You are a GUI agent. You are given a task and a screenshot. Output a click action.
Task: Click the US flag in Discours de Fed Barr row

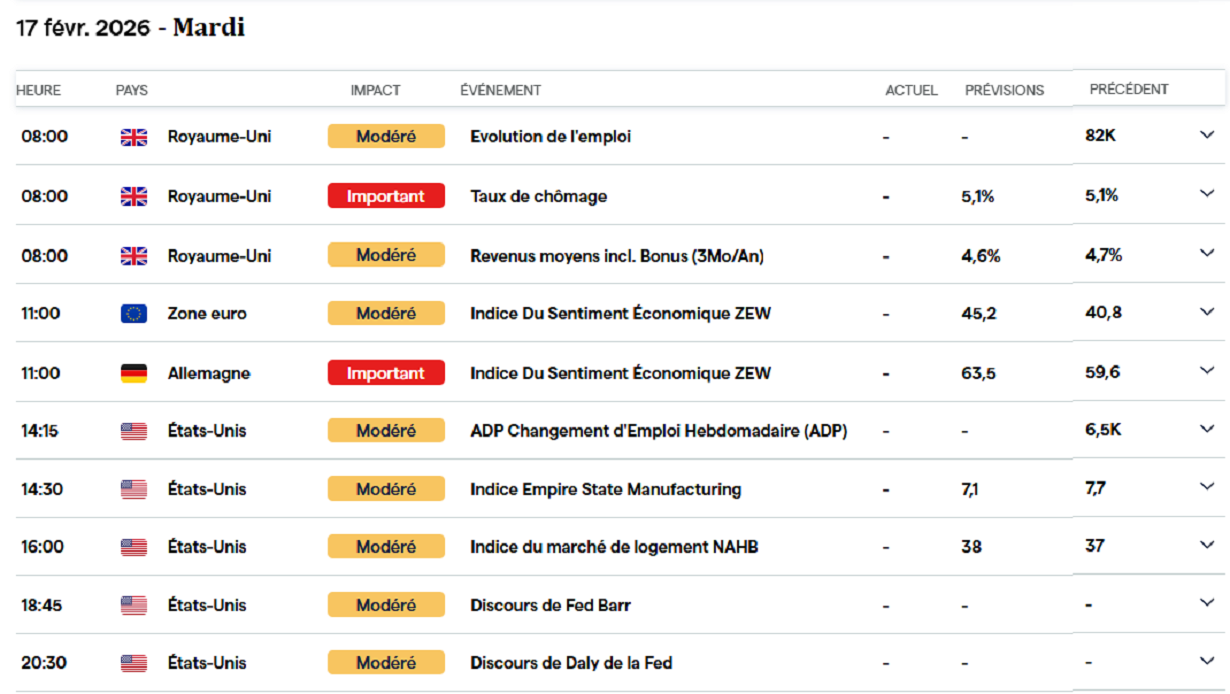[x=133, y=605]
